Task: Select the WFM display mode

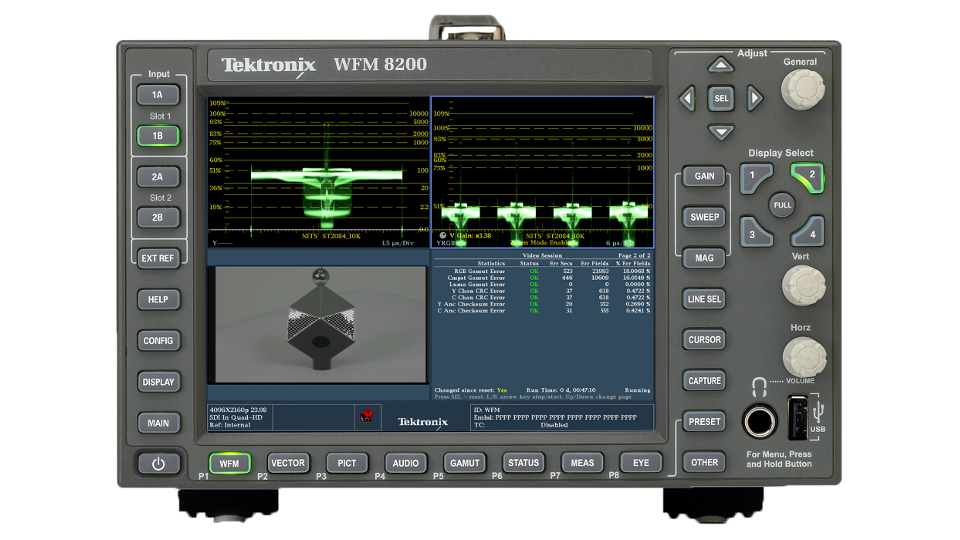Action: (230, 463)
